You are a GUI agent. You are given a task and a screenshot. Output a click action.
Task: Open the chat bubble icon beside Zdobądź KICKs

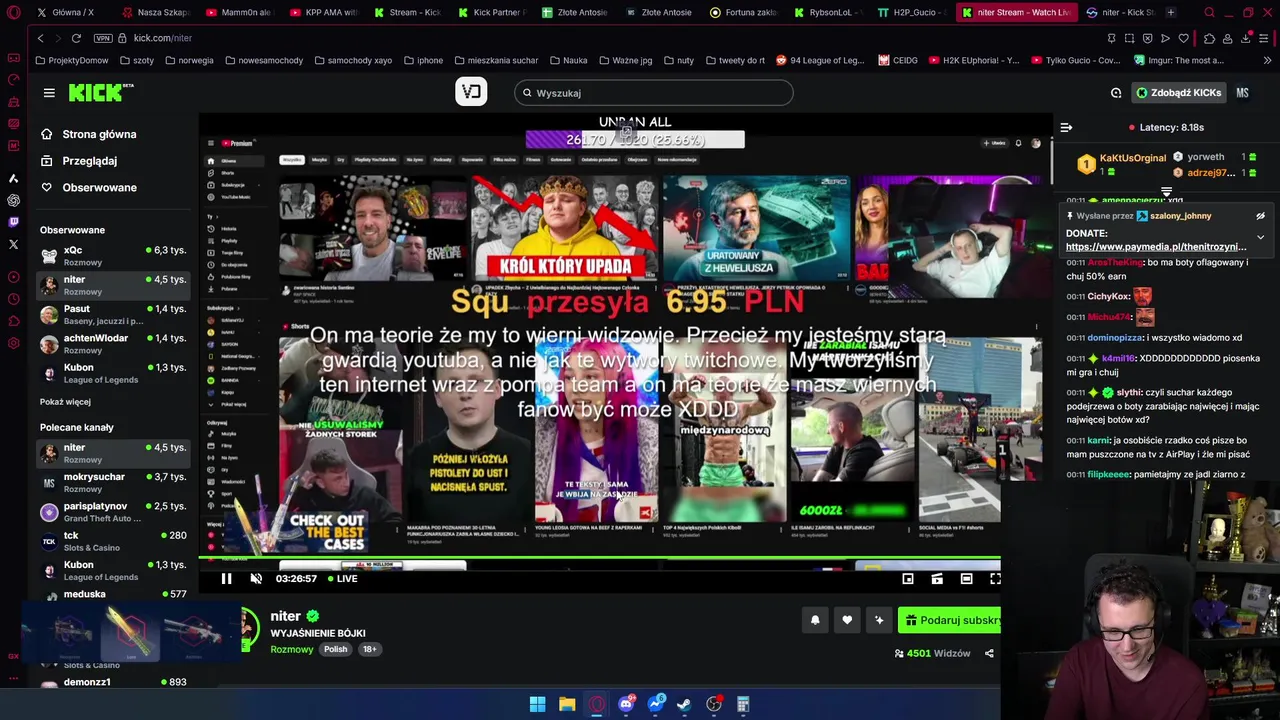(1116, 93)
